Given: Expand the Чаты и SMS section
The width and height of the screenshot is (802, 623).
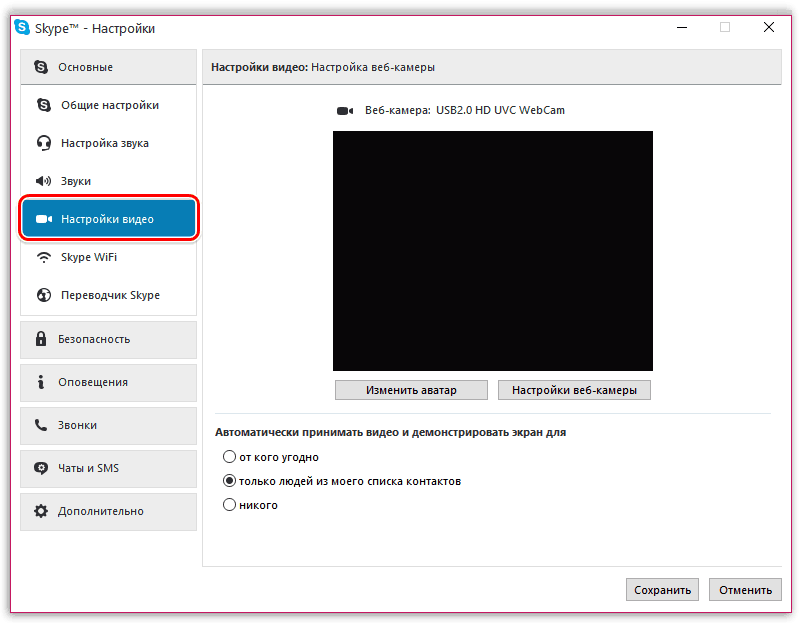Looking at the screenshot, I should point(108,469).
